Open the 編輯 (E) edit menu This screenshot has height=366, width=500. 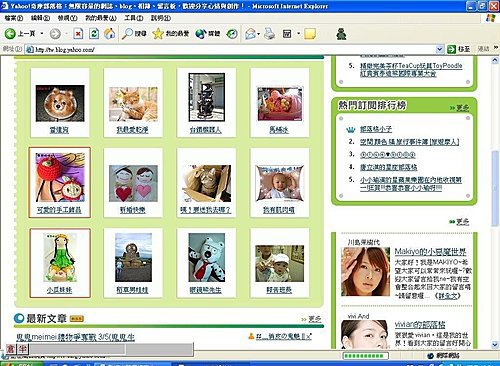click(40, 18)
